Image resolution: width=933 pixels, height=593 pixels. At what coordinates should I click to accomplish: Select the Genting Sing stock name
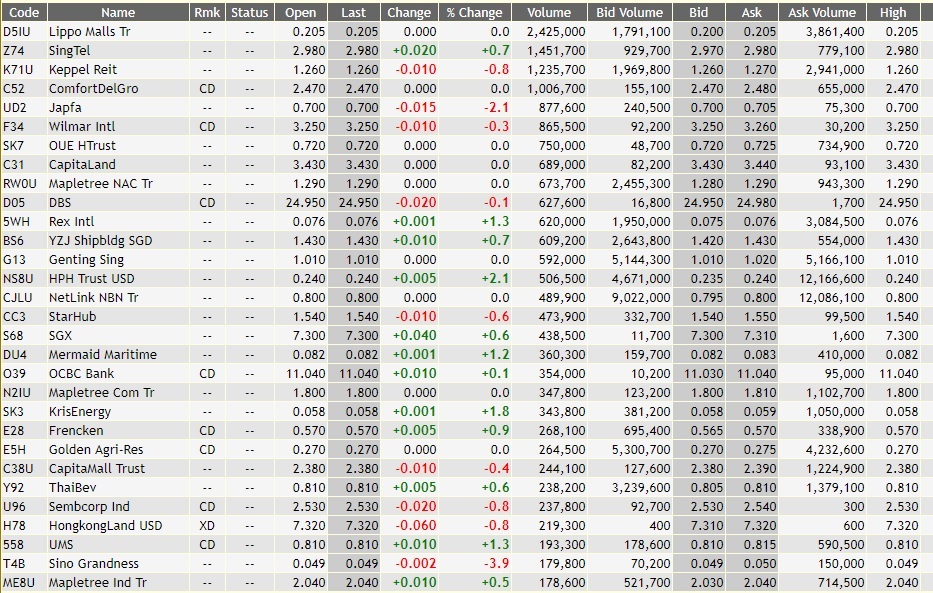[x=86, y=260]
